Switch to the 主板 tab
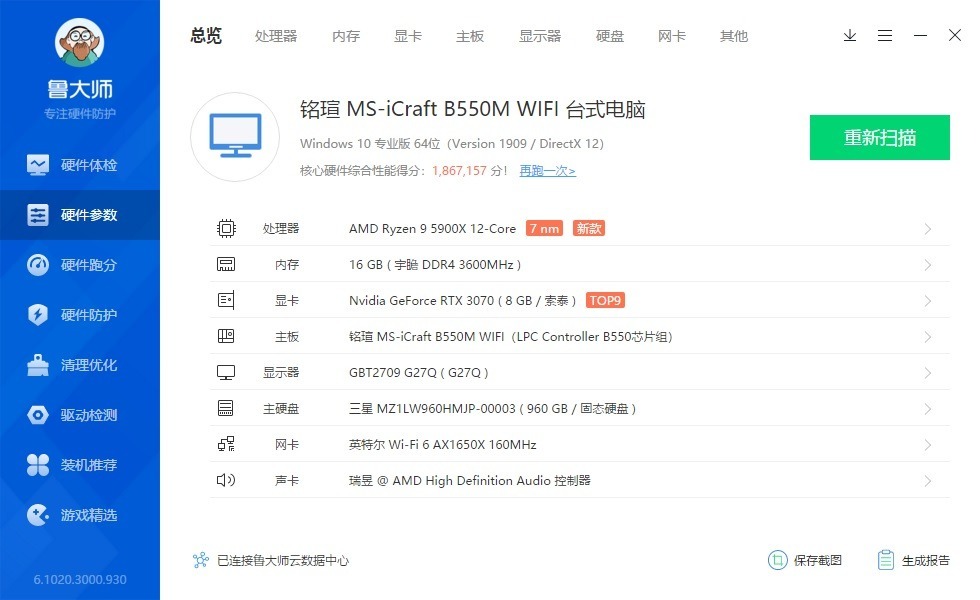980x600 pixels. [x=469, y=36]
